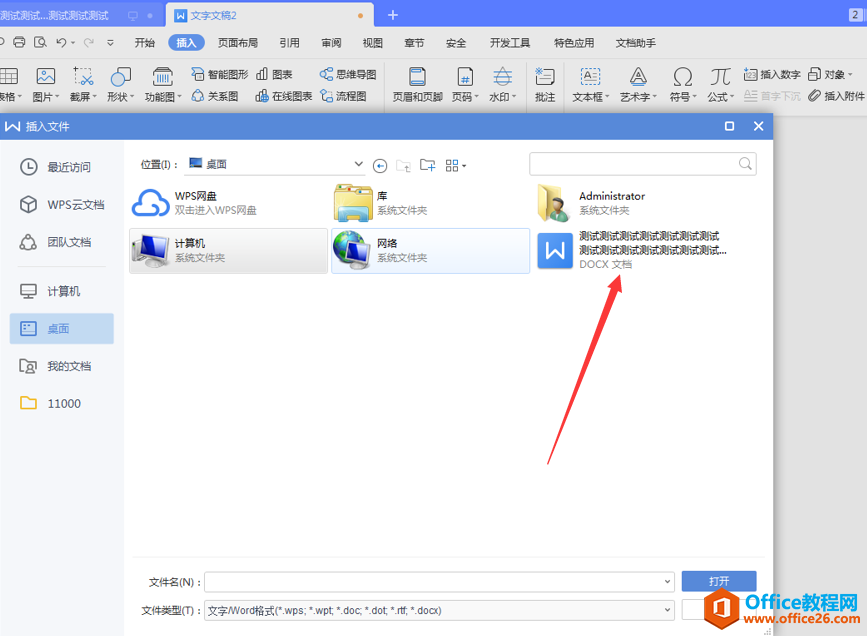Select the Administrator system folder

point(633,203)
